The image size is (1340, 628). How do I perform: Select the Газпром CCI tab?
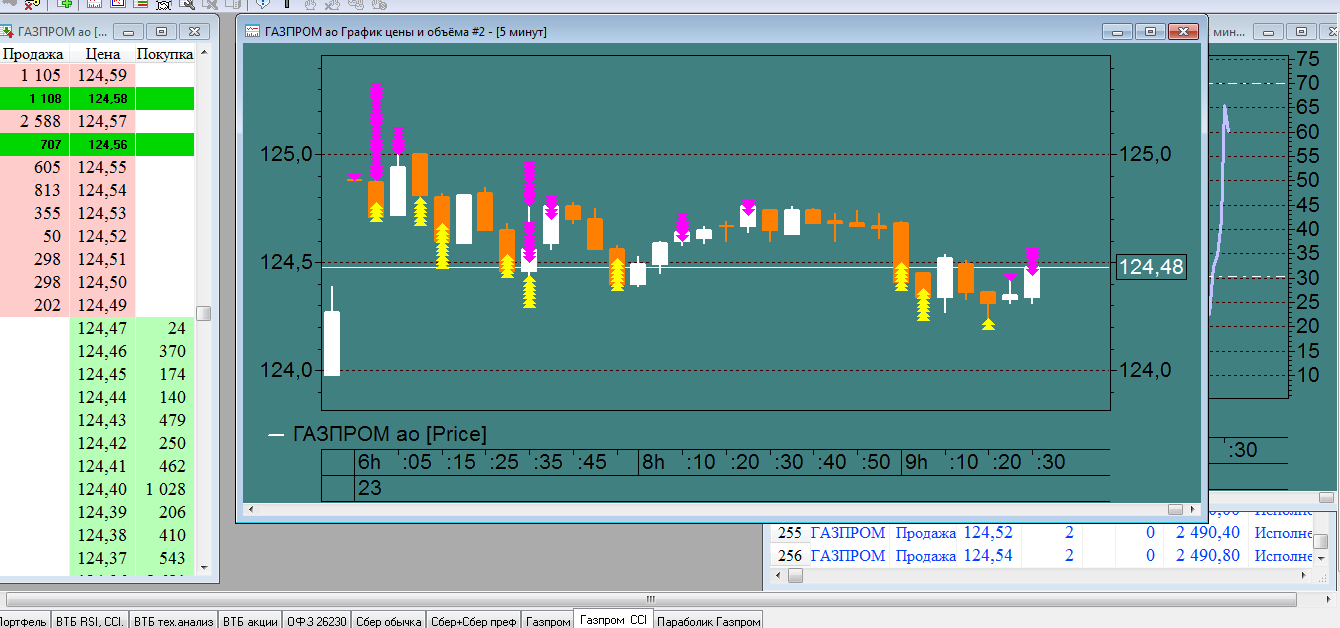614,620
